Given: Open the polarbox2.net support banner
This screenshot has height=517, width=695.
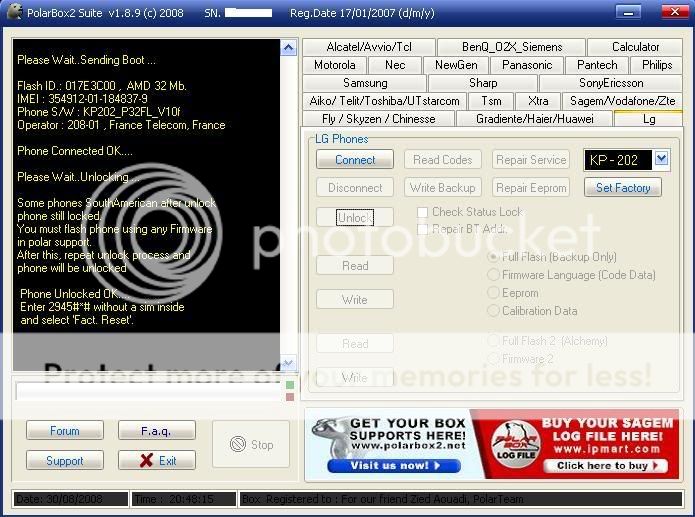Looking at the screenshot, I should point(388,444).
